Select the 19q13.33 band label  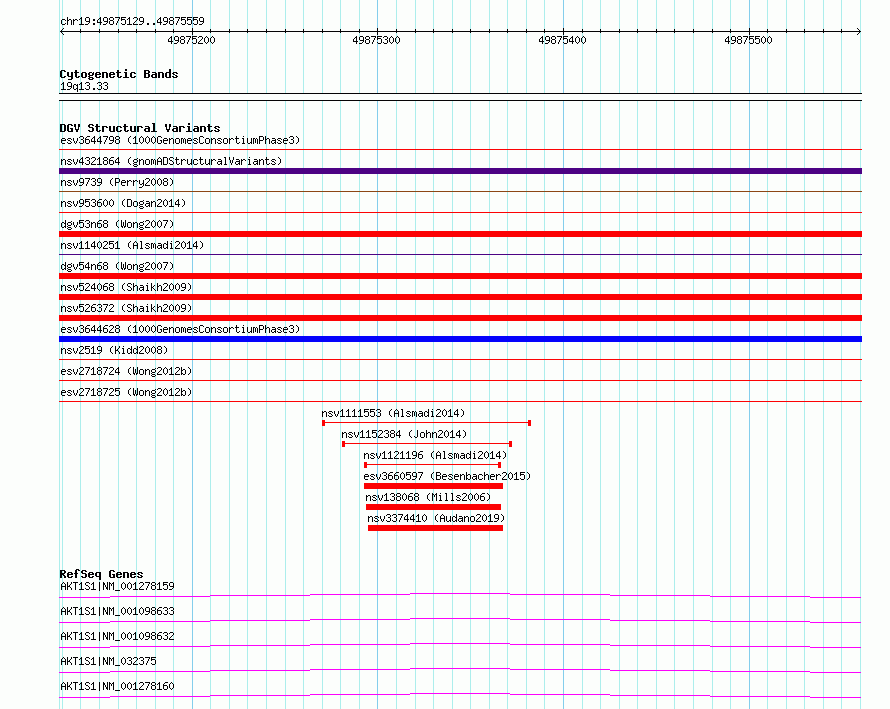click(84, 86)
